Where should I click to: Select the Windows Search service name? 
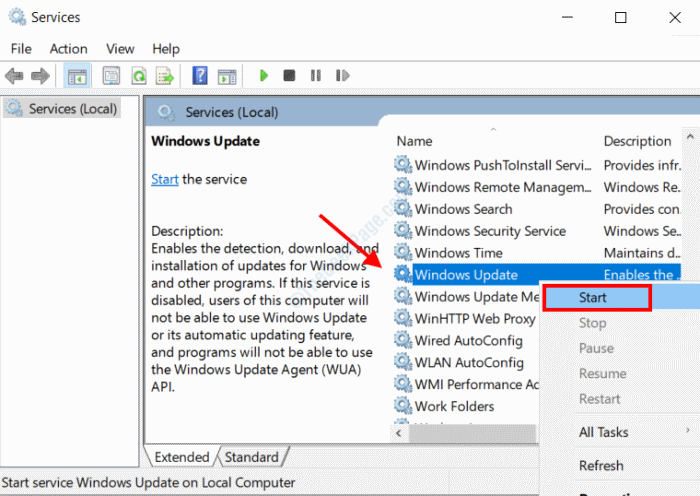coord(463,209)
